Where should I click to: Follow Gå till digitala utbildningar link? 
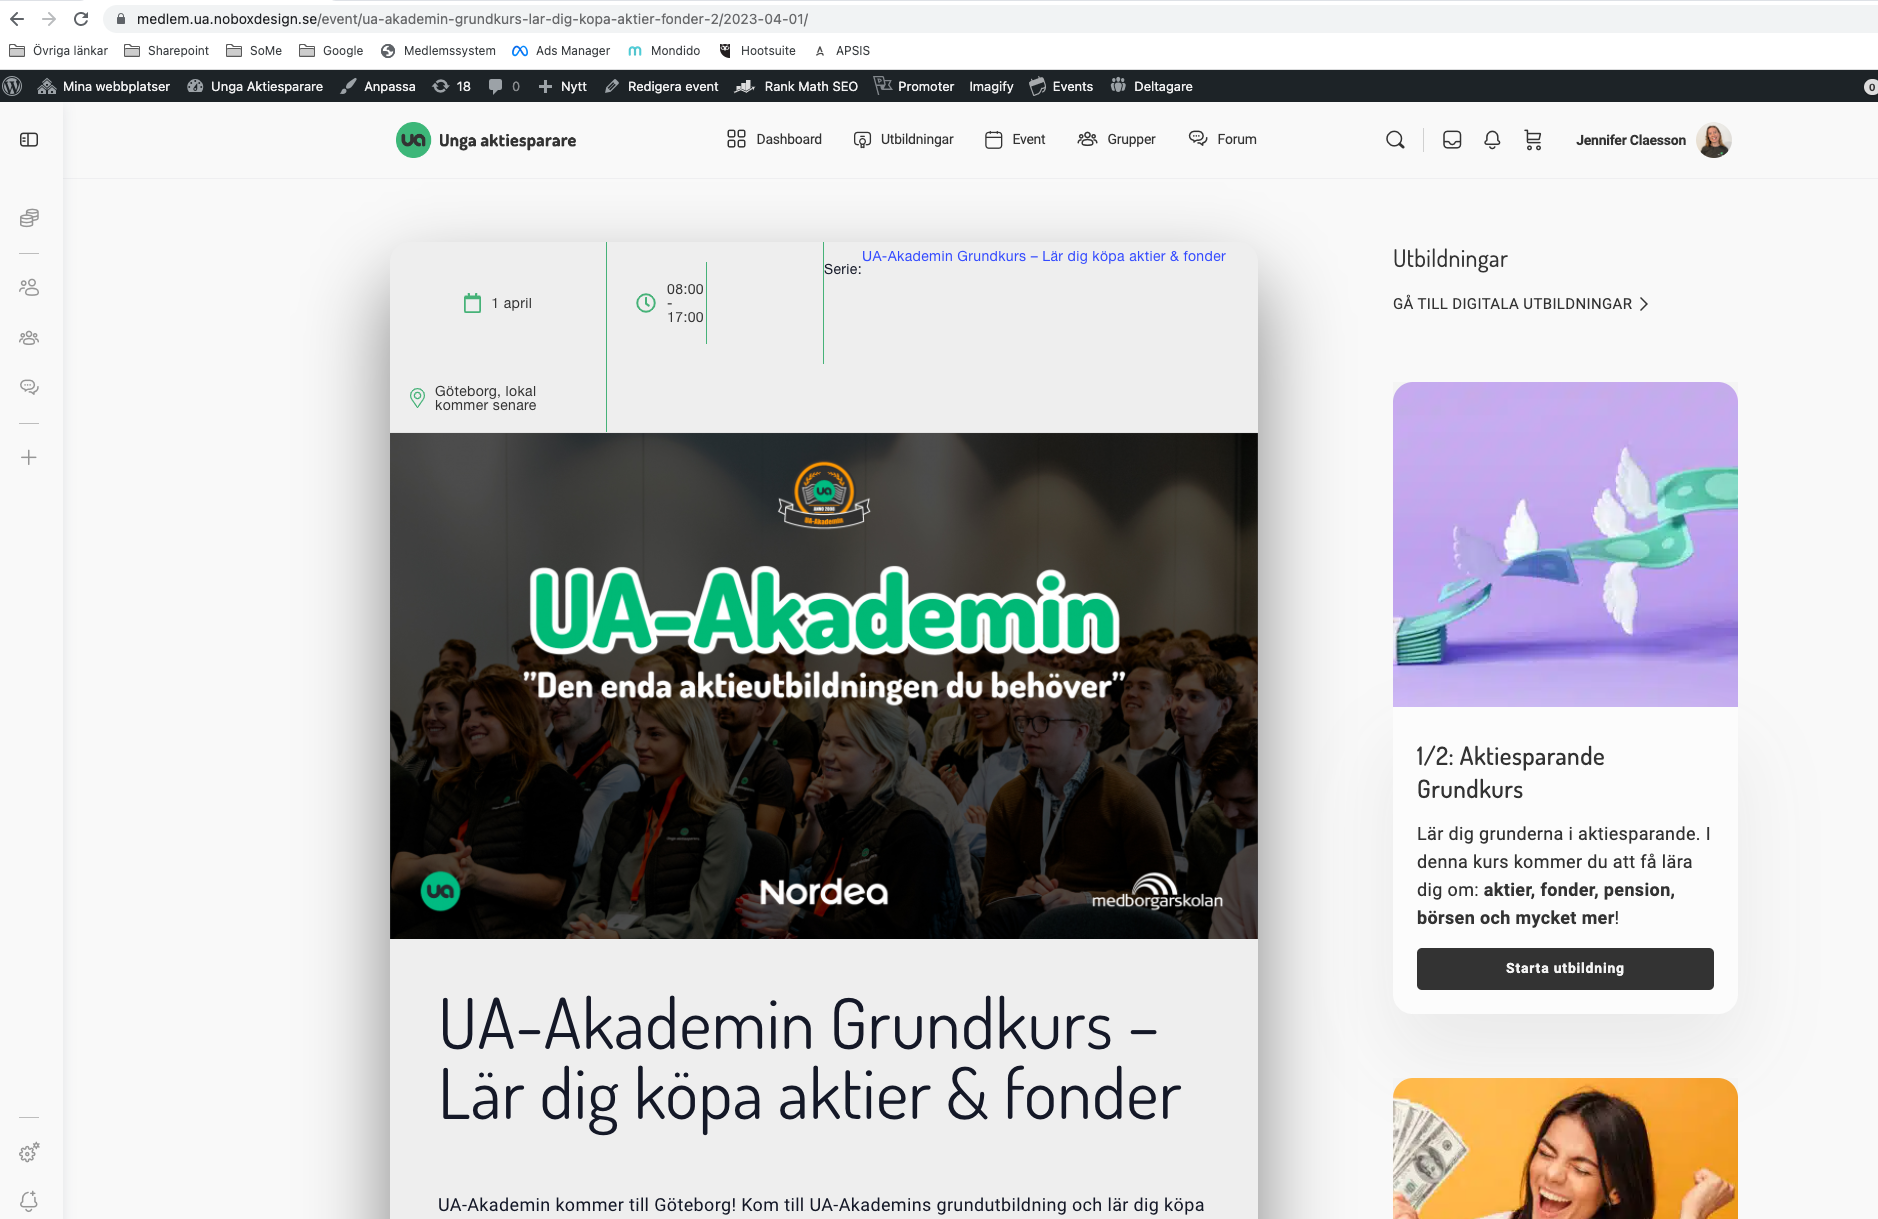click(1520, 304)
